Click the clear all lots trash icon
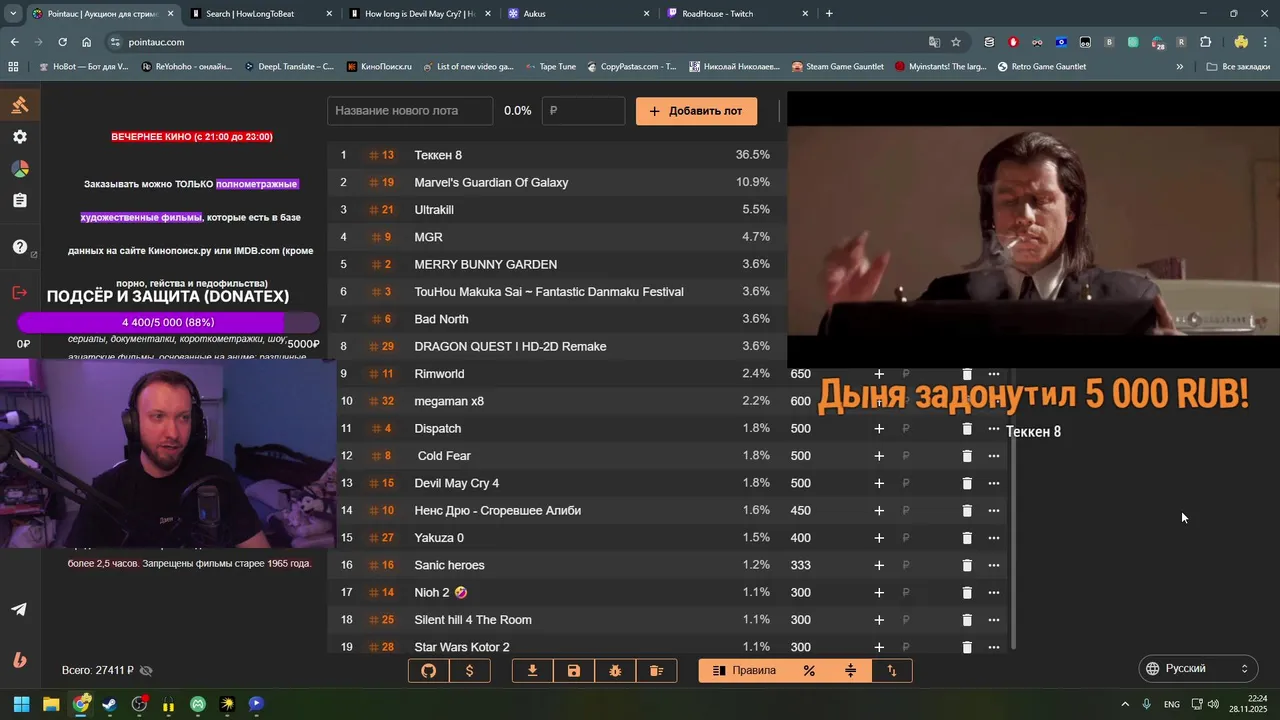The width and height of the screenshot is (1280, 720). click(x=656, y=671)
